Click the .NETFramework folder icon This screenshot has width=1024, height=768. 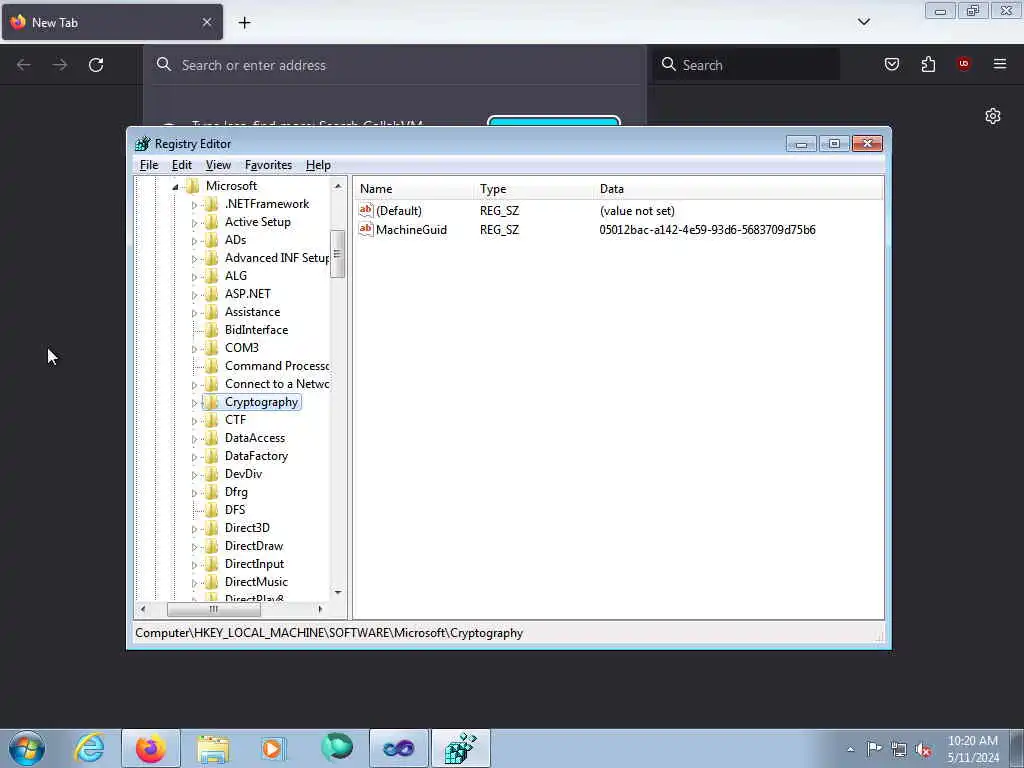pyautogui.click(x=212, y=204)
